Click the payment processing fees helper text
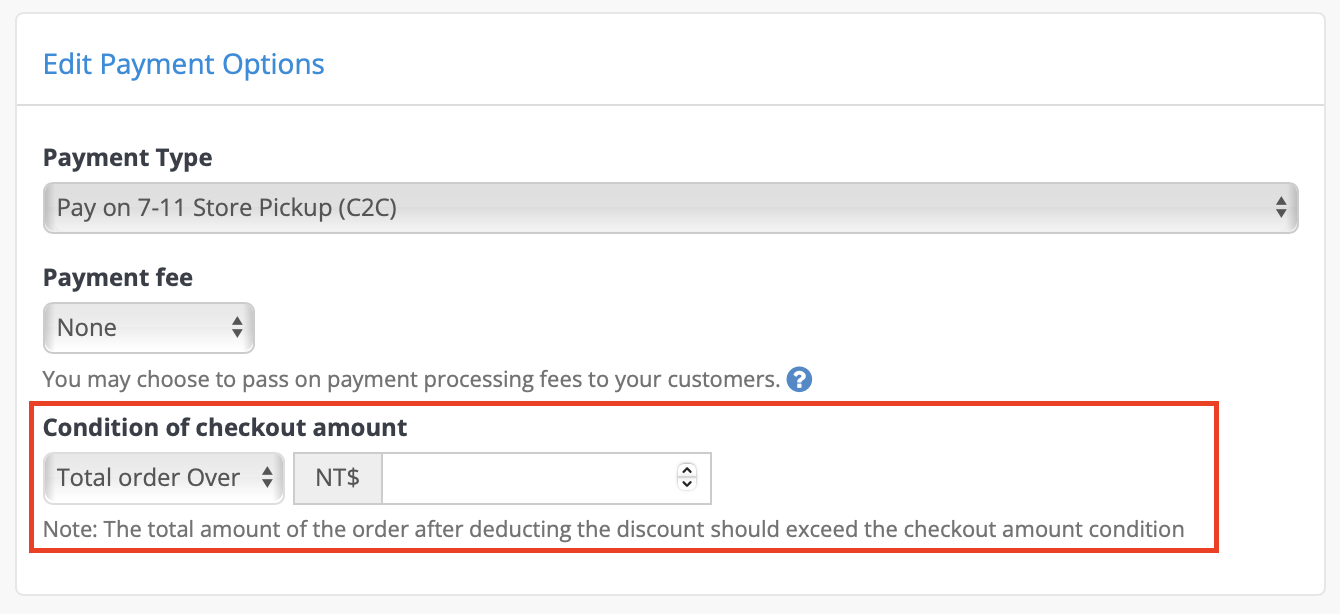The width and height of the screenshot is (1340, 614). pos(411,380)
